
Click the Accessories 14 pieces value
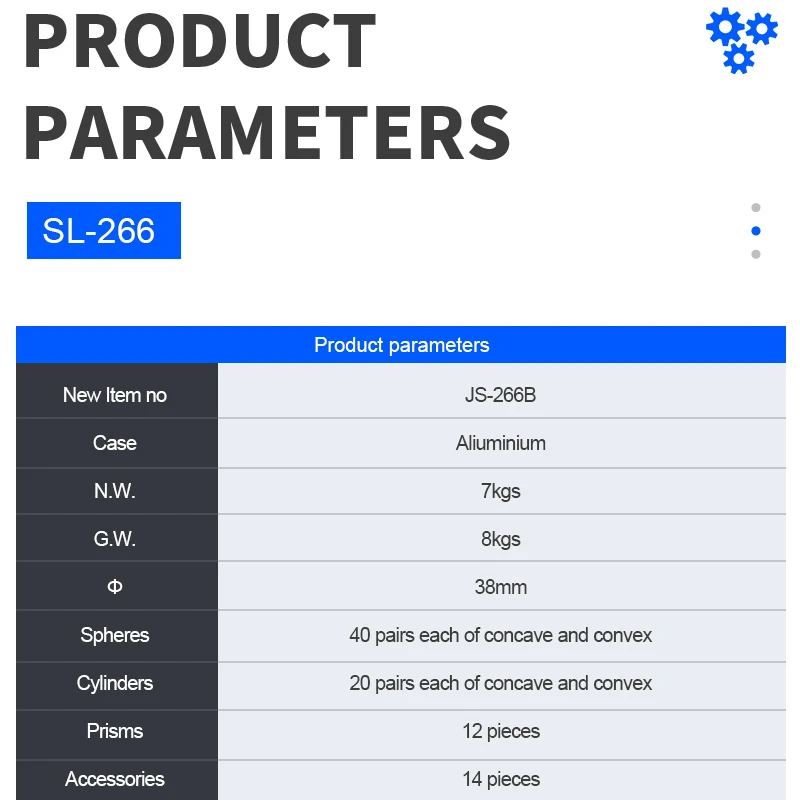[x=501, y=779]
